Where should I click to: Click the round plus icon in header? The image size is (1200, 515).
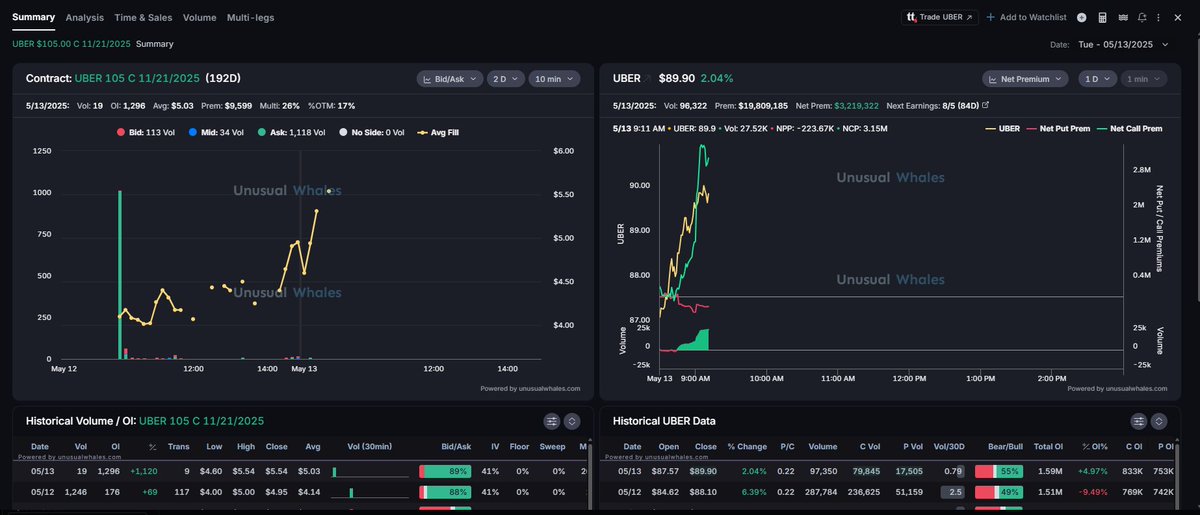coord(1081,17)
